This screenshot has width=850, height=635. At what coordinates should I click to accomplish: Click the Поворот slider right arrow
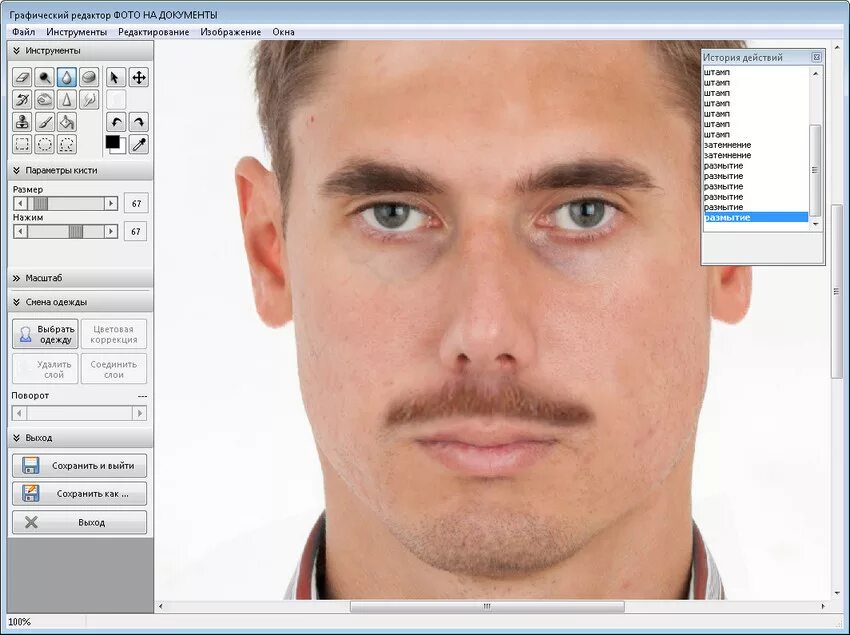coord(139,413)
